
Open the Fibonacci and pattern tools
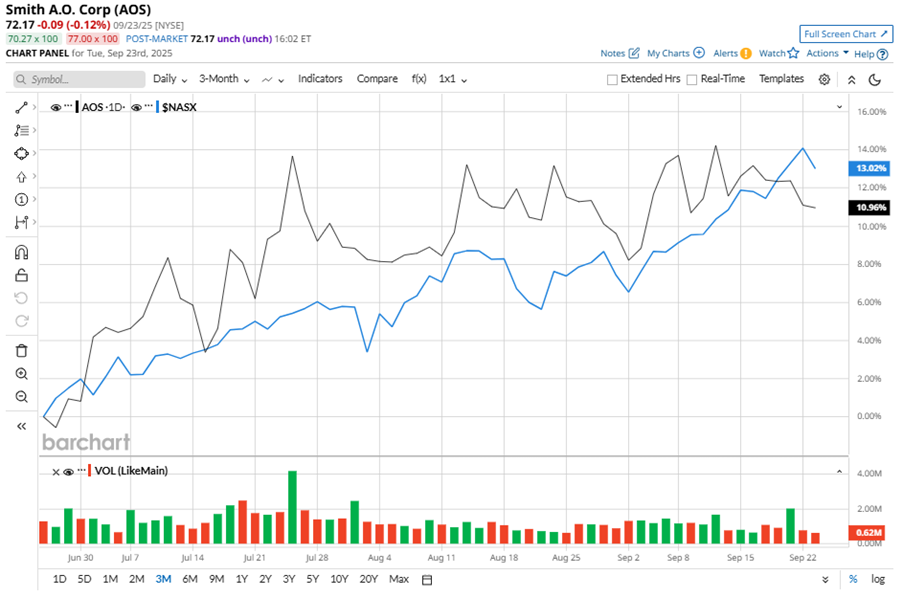coord(21,131)
